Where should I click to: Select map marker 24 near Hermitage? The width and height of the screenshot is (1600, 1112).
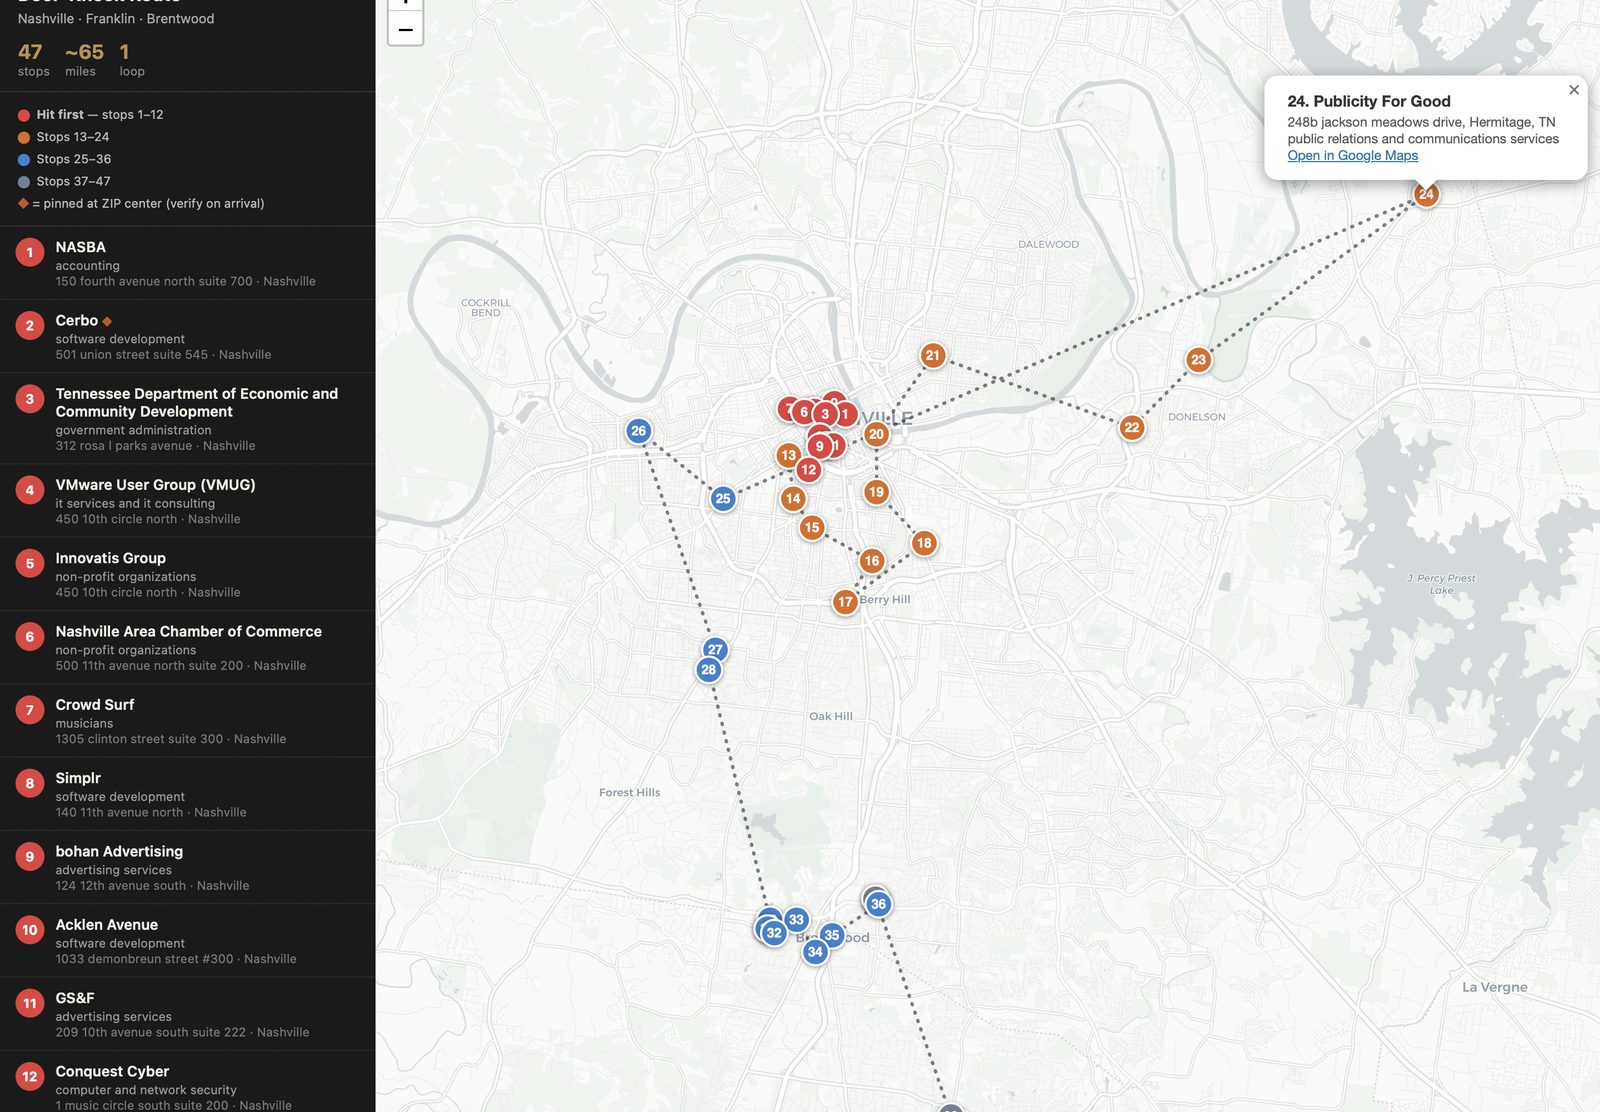click(x=1426, y=194)
